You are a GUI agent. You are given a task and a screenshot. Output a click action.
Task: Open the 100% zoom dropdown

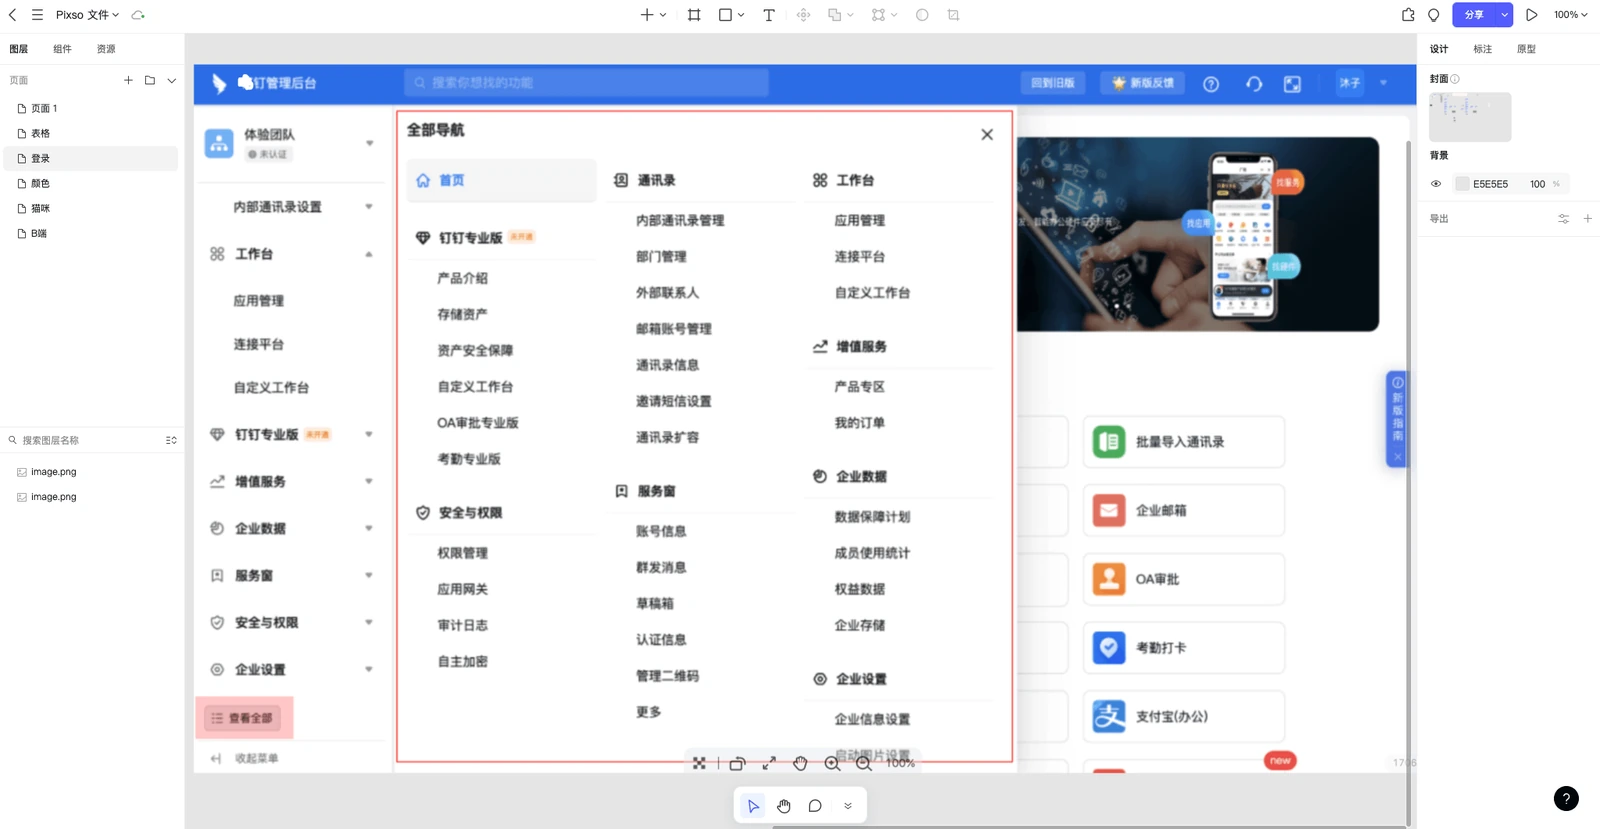click(1570, 15)
